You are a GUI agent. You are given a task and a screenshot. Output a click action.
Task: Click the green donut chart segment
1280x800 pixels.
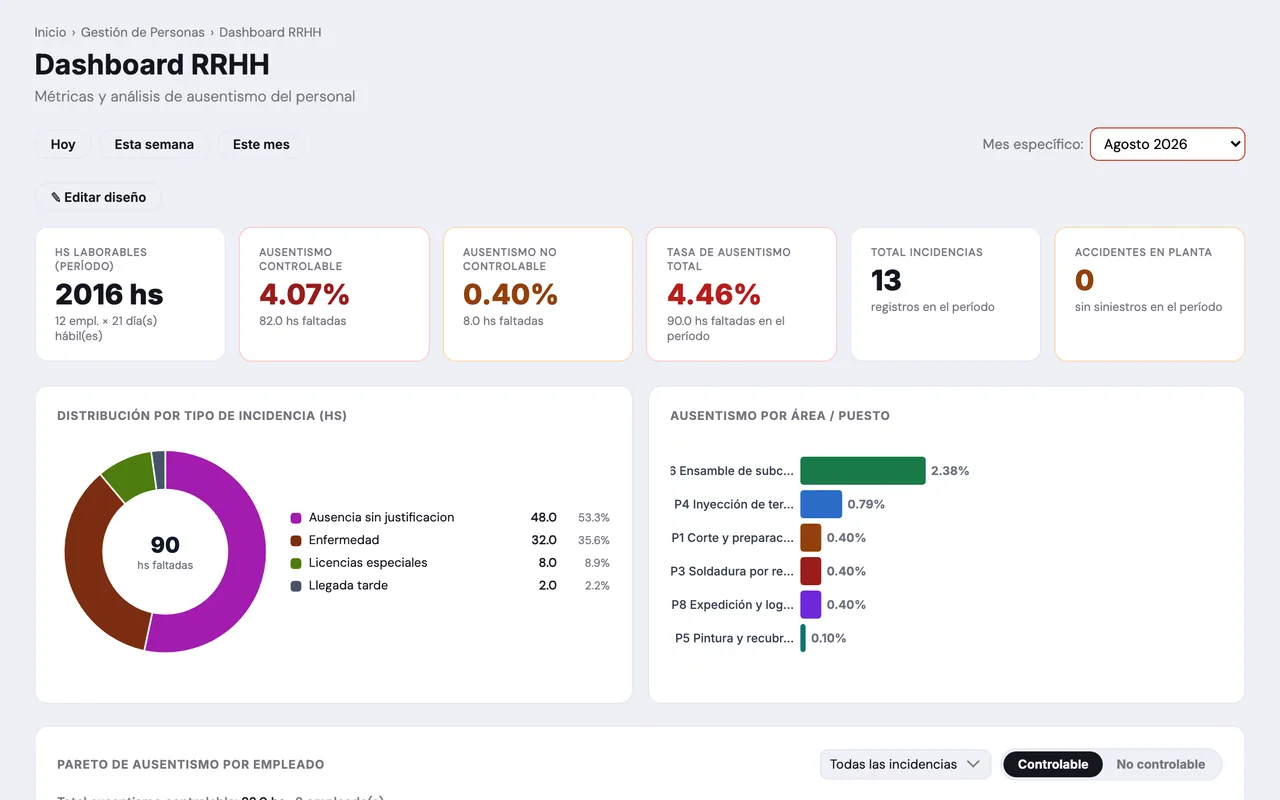(x=130, y=476)
